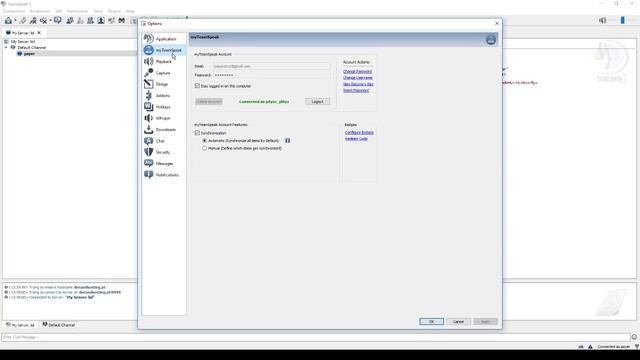The width and height of the screenshot is (640, 360).
Task: Click the mute microphone toolbar icon
Action: tap(43, 20)
